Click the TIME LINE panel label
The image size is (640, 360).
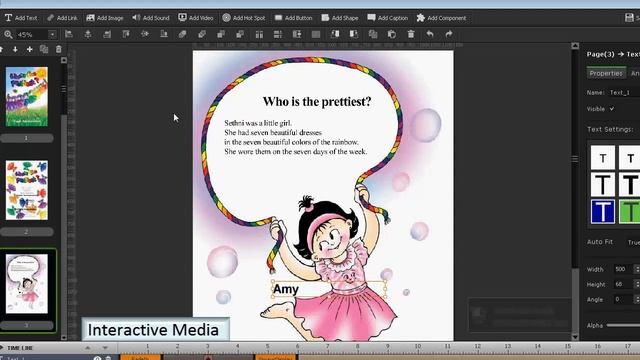tap(20, 348)
